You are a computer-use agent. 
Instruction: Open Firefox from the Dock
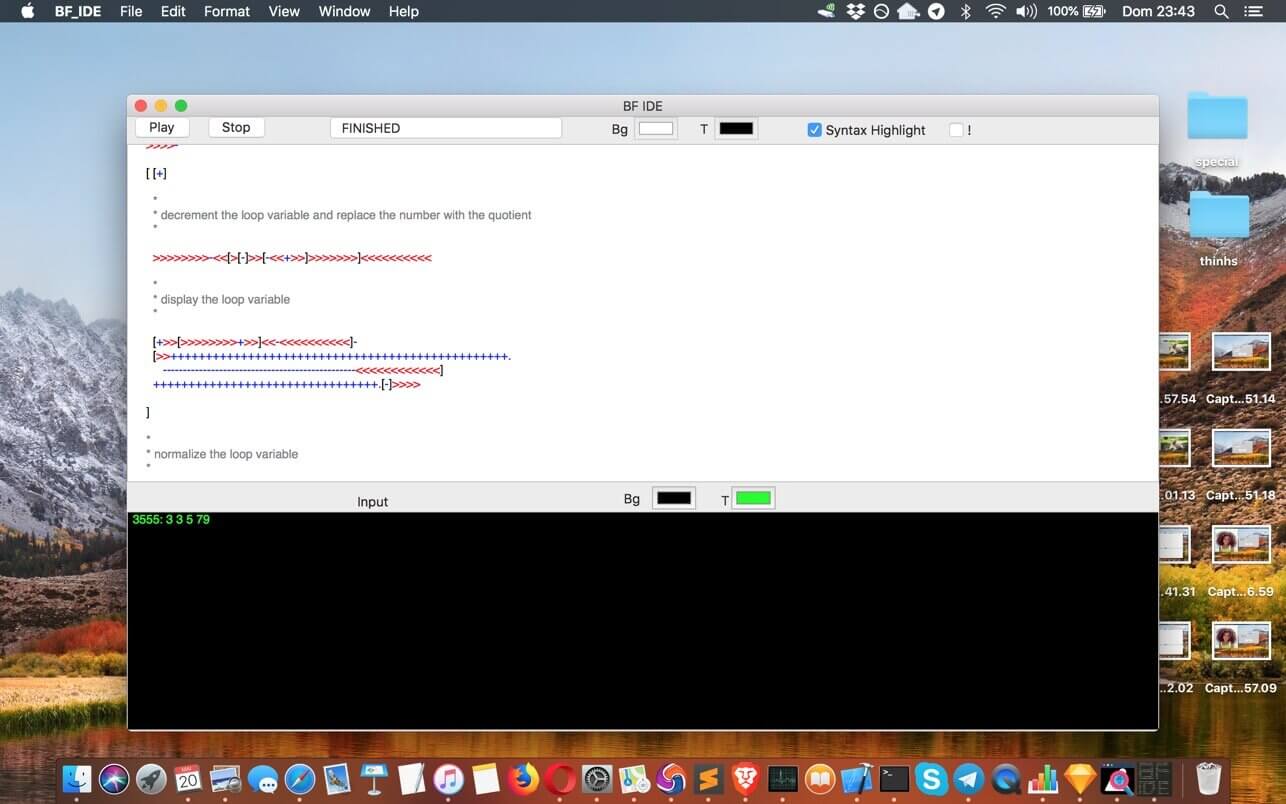coord(522,778)
